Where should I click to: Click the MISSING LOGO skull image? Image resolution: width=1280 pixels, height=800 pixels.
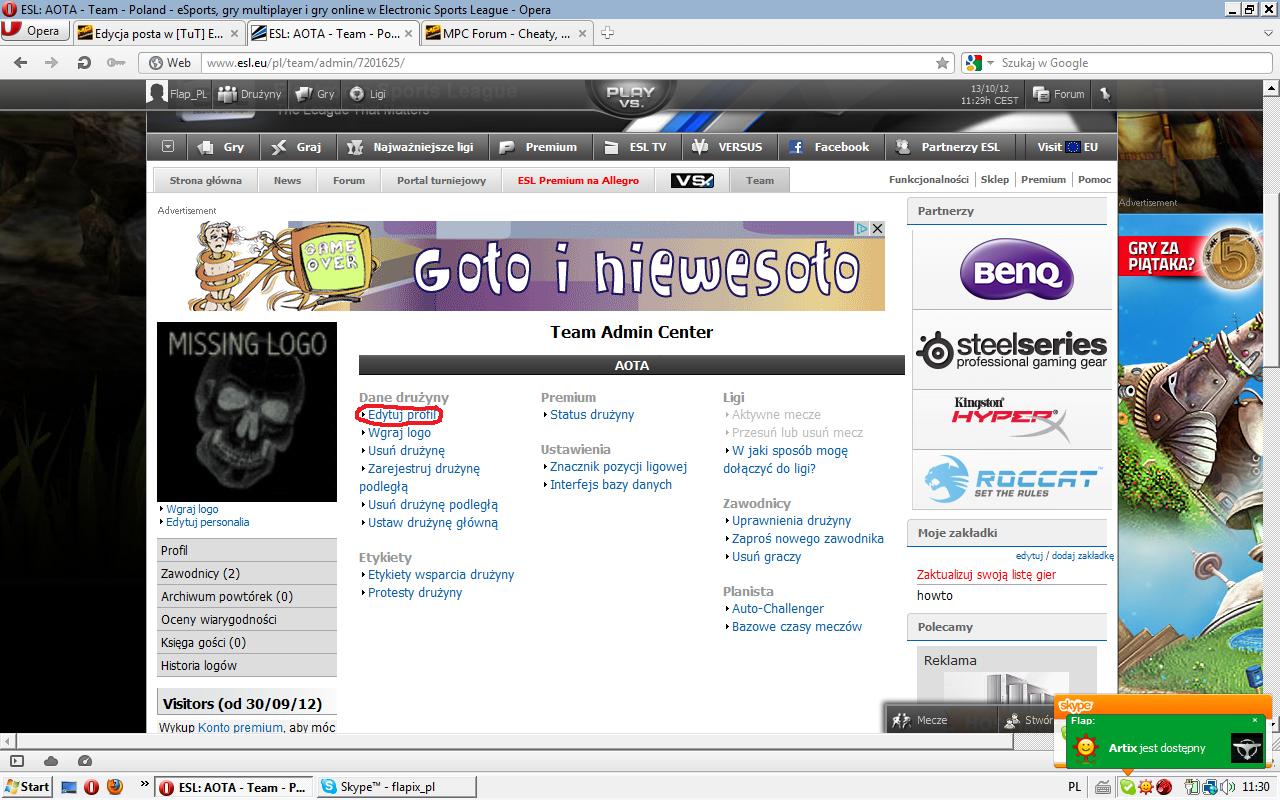pyautogui.click(x=247, y=411)
